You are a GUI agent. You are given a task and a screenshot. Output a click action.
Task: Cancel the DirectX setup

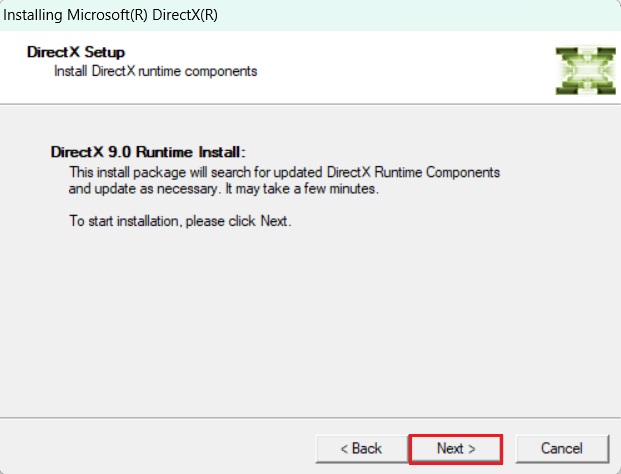tap(562, 449)
